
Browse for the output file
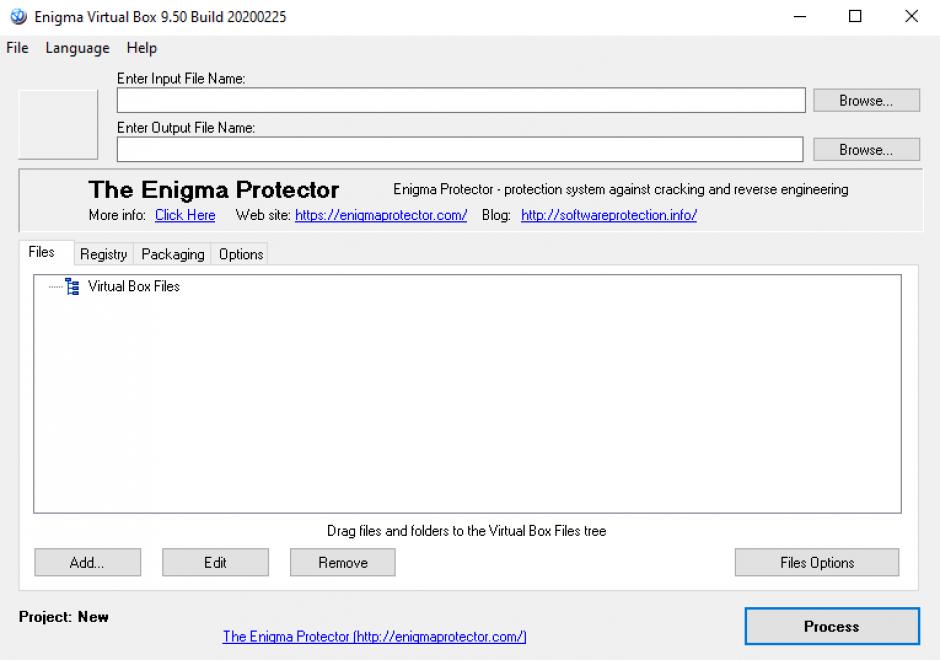[866, 150]
